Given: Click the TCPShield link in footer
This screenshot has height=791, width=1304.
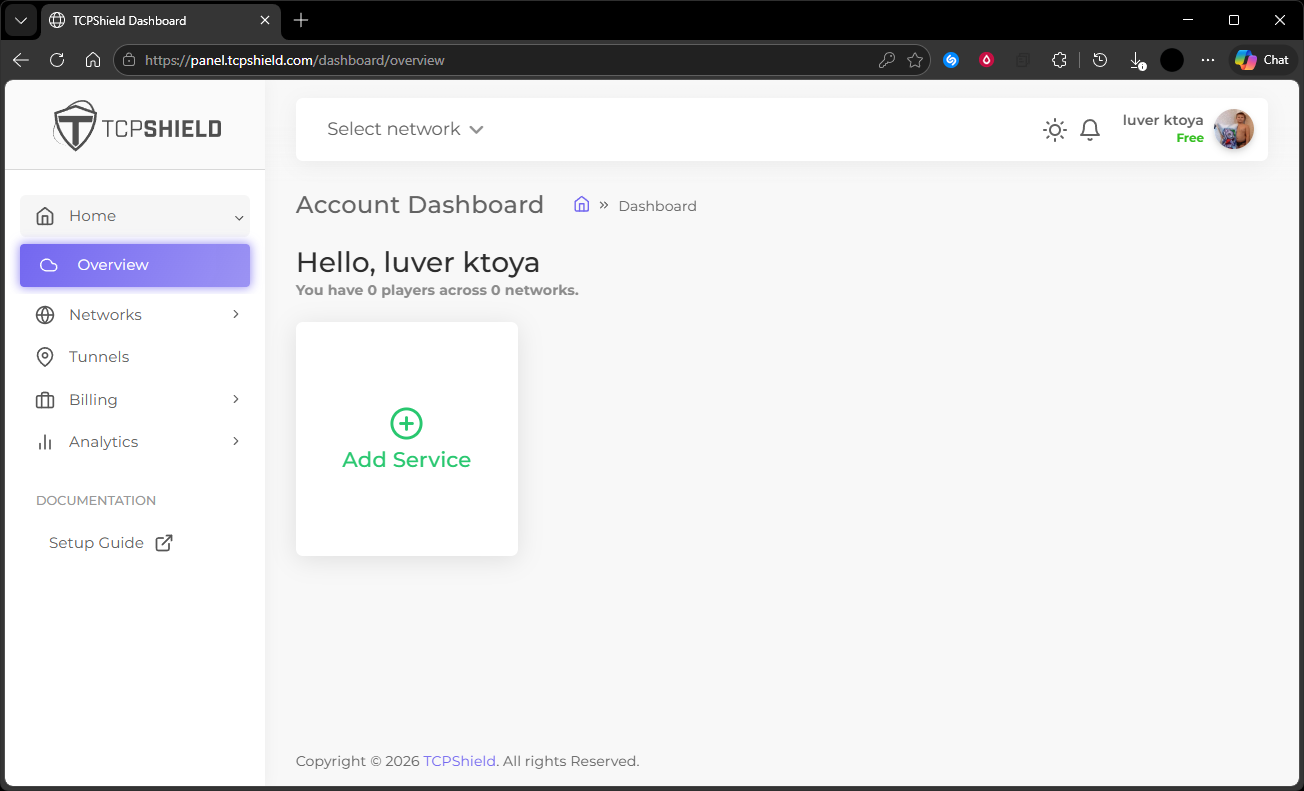Looking at the screenshot, I should tap(459, 761).
